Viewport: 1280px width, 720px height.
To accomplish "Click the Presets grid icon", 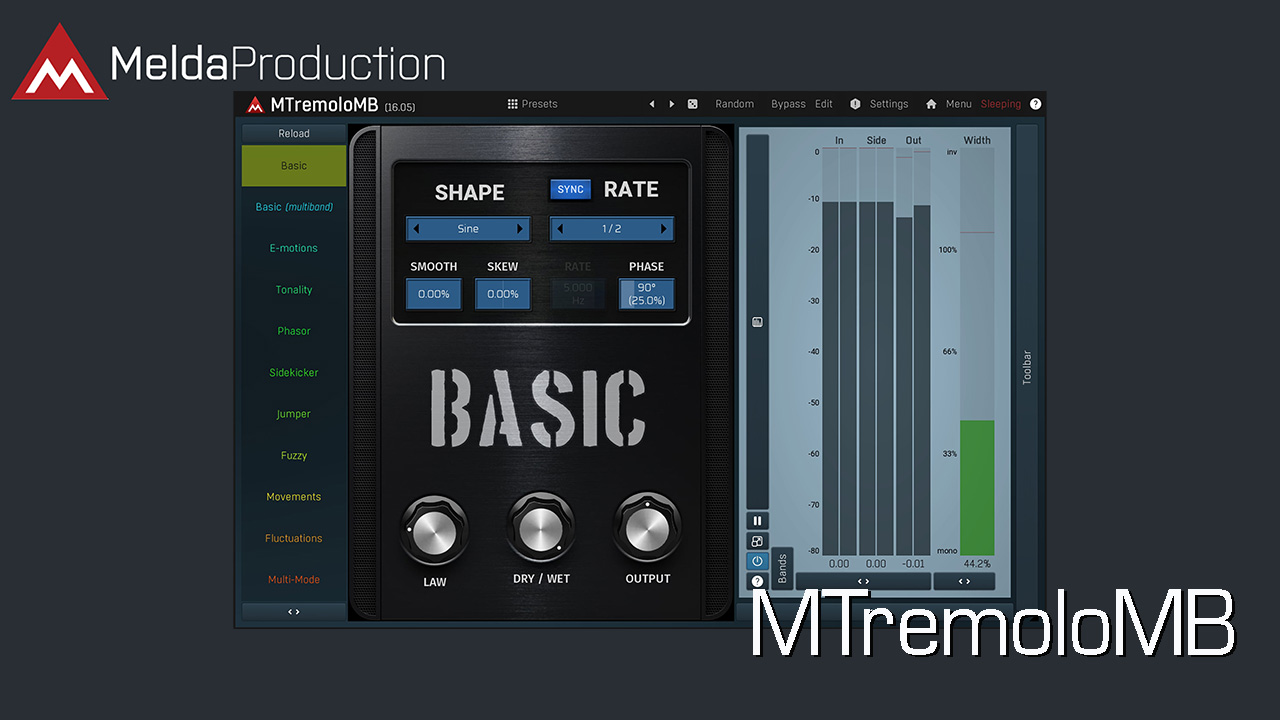I will [513, 104].
